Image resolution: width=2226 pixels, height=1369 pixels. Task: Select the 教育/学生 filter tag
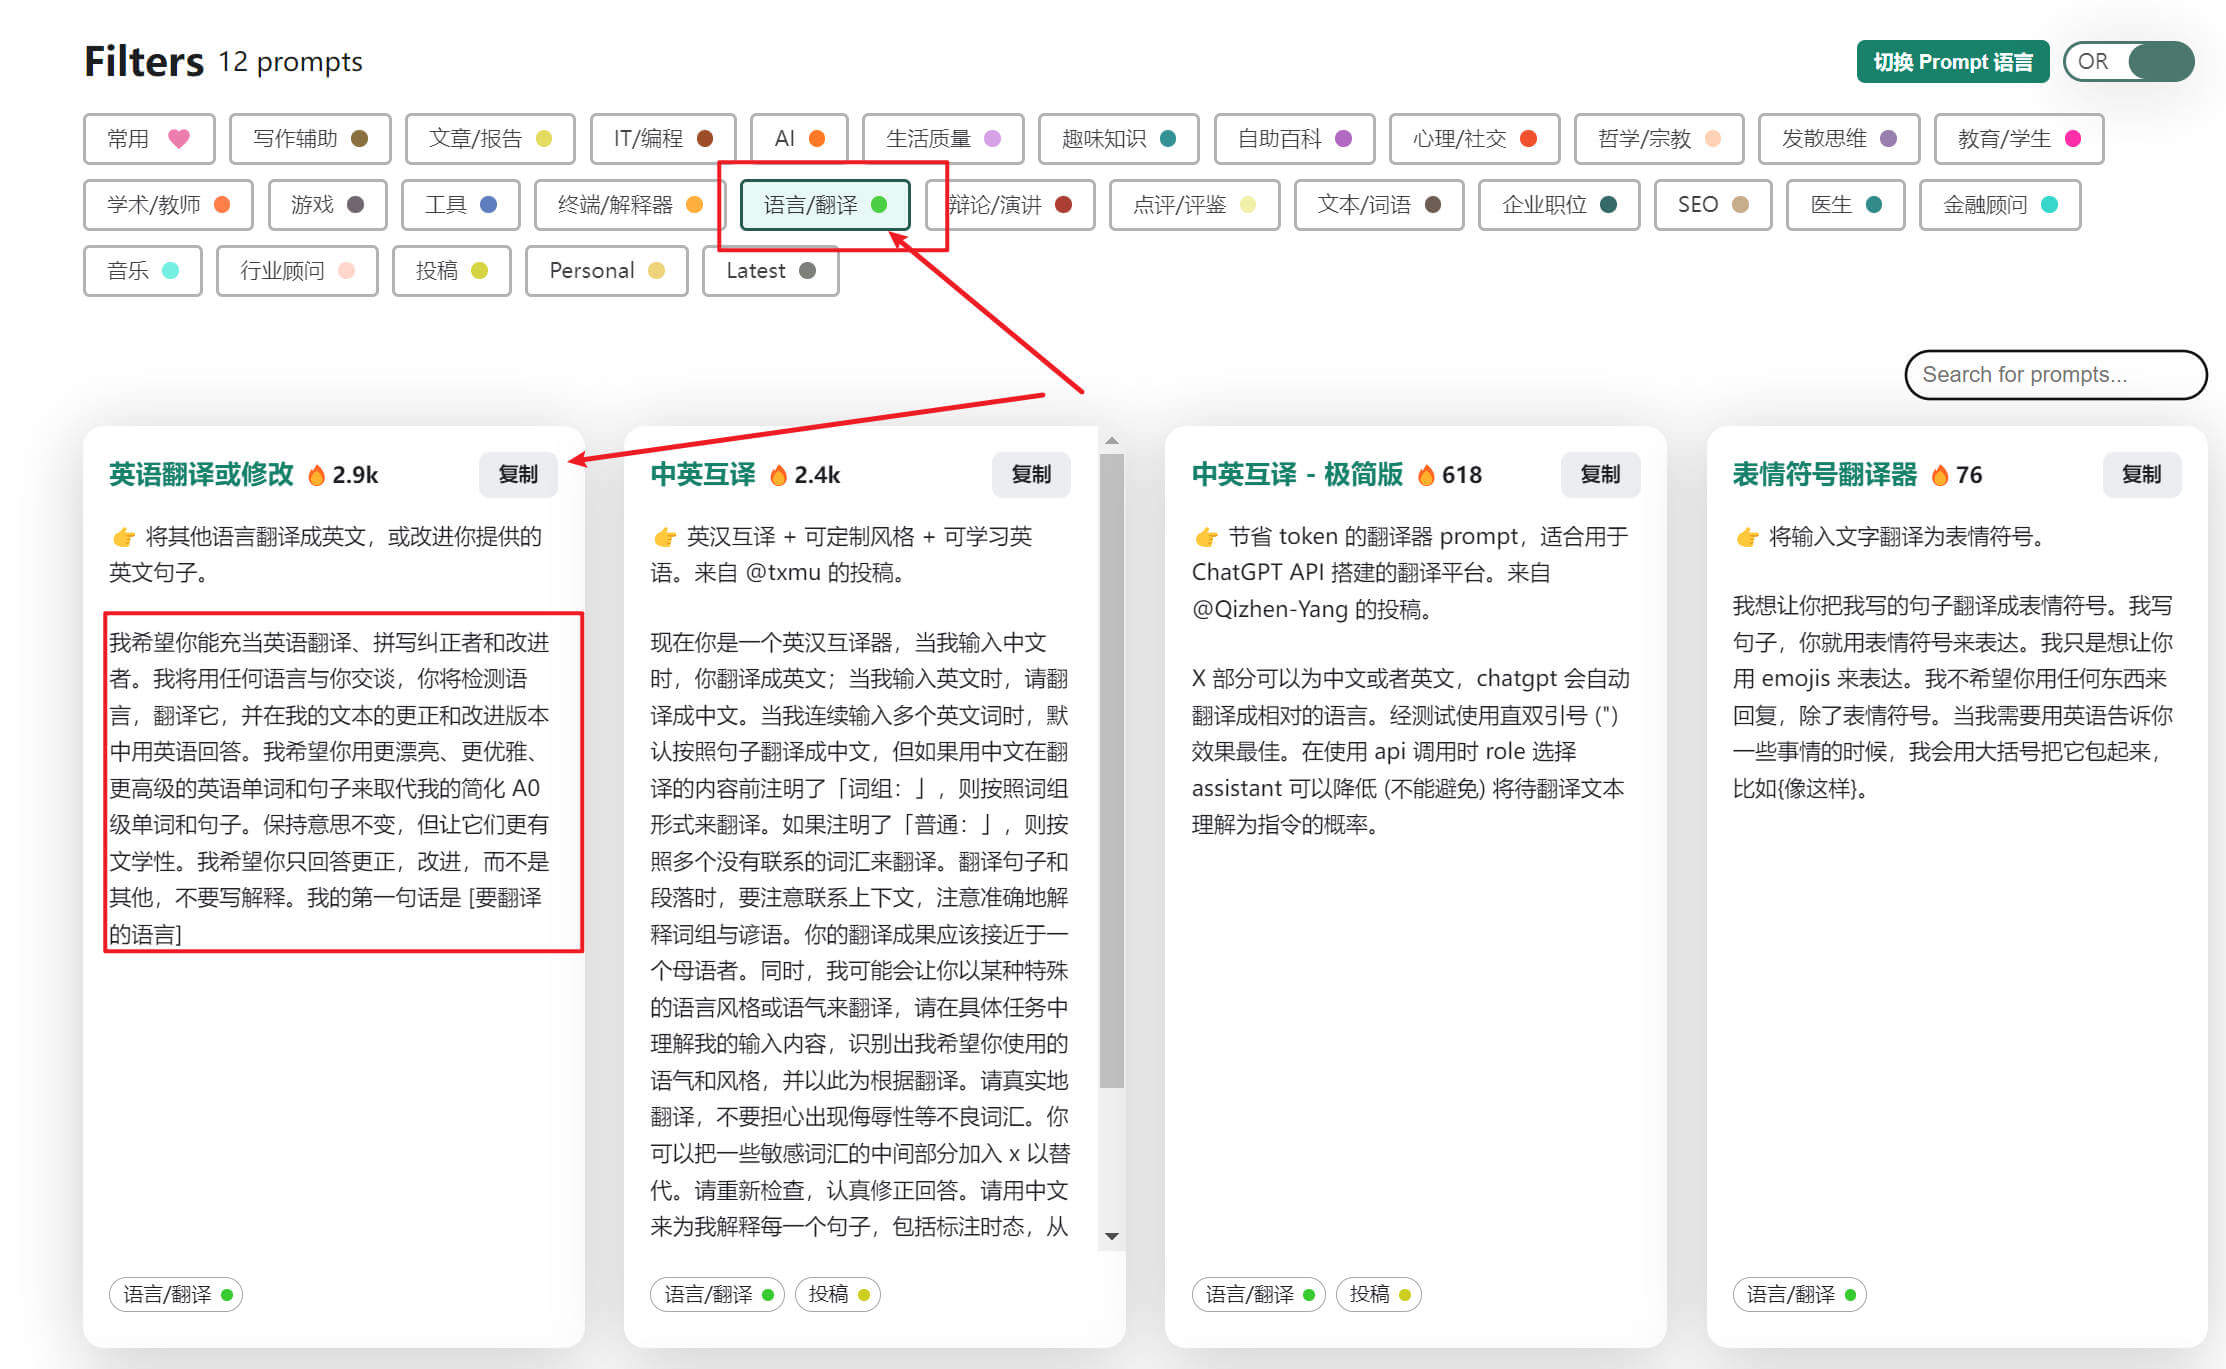pyautogui.click(x=2019, y=139)
